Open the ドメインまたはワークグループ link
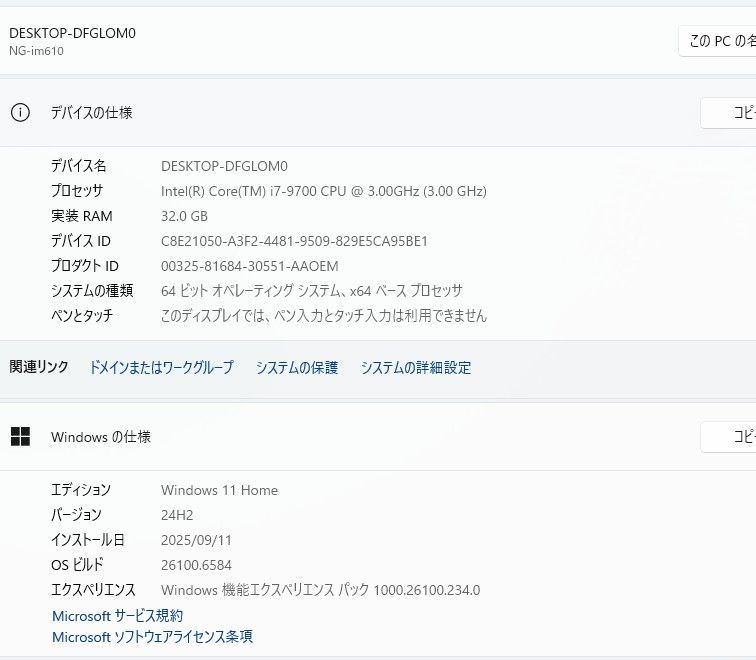Image resolution: width=756 pixels, height=660 pixels. (x=162, y=367)
